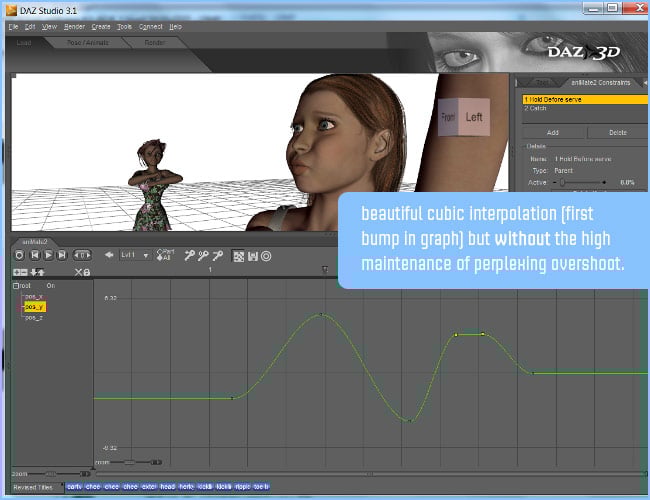The height and width of the screenshot is (500, 650).
Task: Switch to the aniMate2 Constraints tab
Action: pos(600,83)
